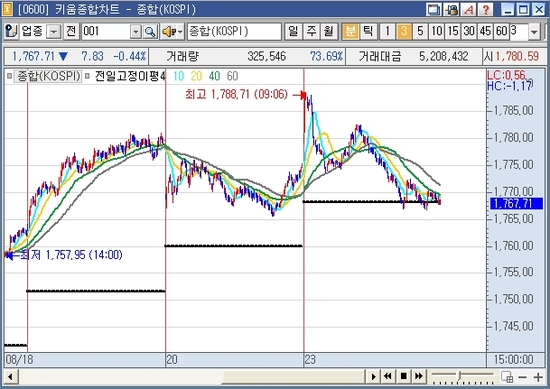Click the stop square button
The image size is (550, 389).
click(x=403, y=376)
